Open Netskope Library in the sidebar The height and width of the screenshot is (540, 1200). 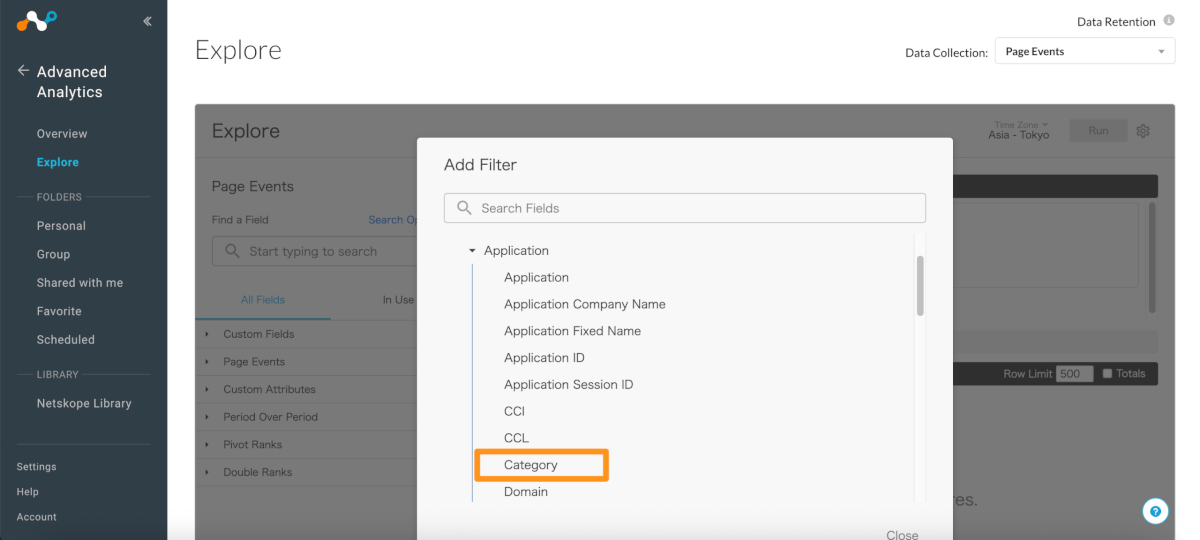pyautogui.click(x=84, y=403)
